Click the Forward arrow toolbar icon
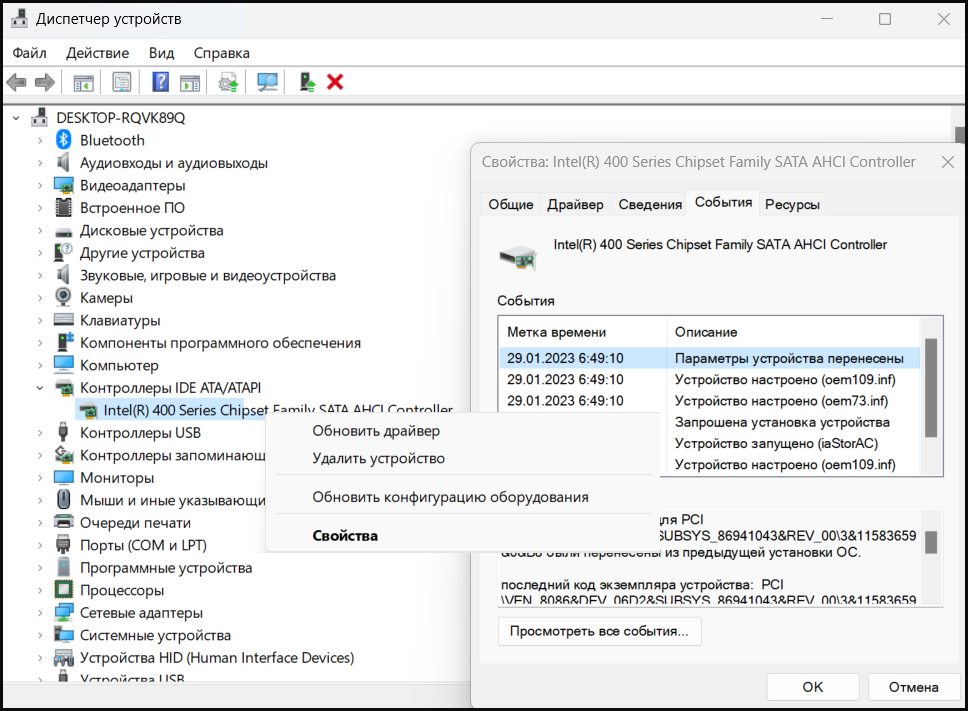Viewport: 968px width, 711px height. (x=44, y=82)
